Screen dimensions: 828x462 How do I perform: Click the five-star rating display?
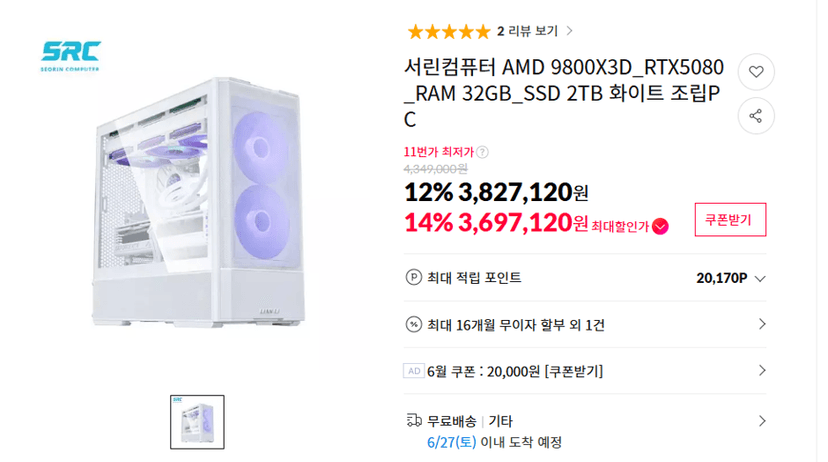[449, 32]
